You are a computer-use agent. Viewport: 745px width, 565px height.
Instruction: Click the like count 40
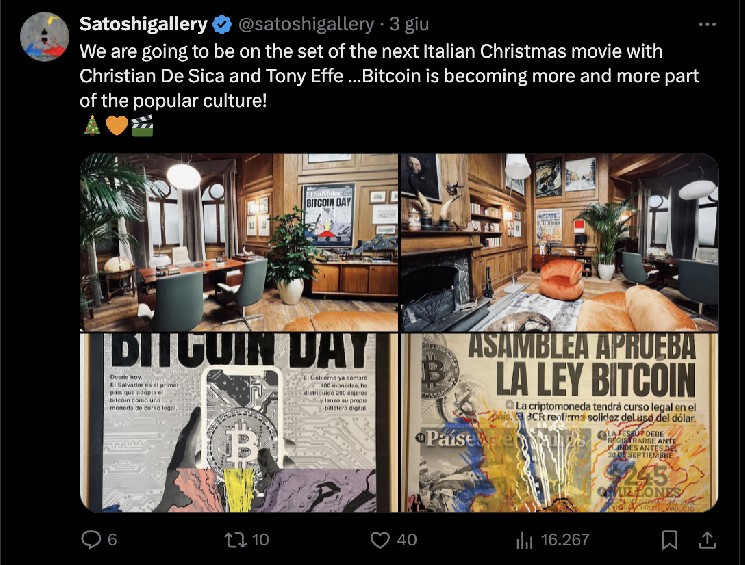tap(407, 540)
